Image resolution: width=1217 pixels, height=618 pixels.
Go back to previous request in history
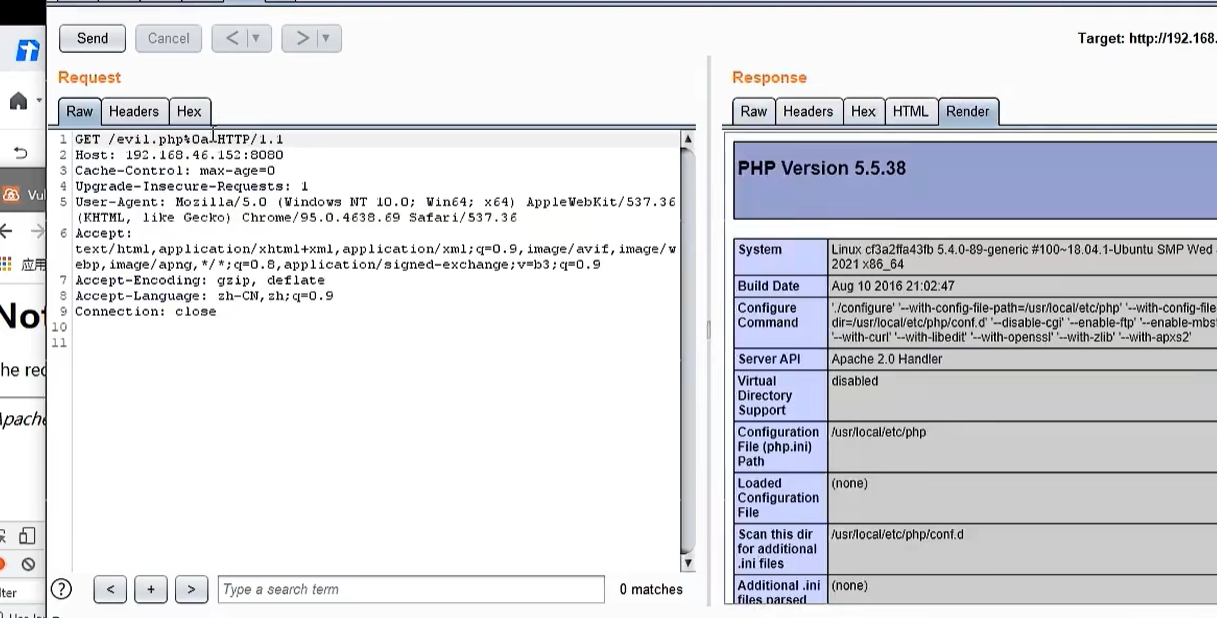coord(232,38)
